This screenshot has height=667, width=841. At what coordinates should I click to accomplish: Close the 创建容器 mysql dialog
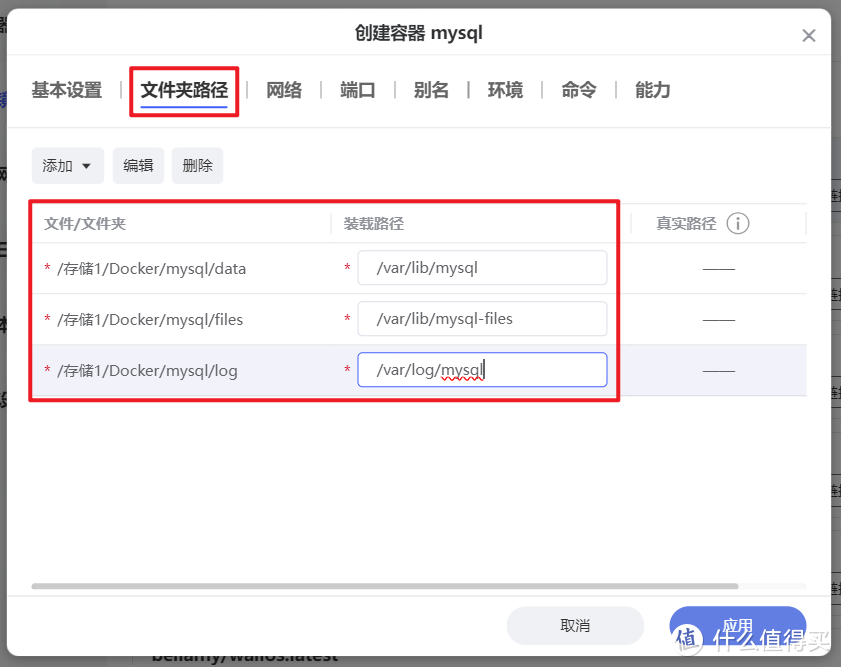click(809, 35)
